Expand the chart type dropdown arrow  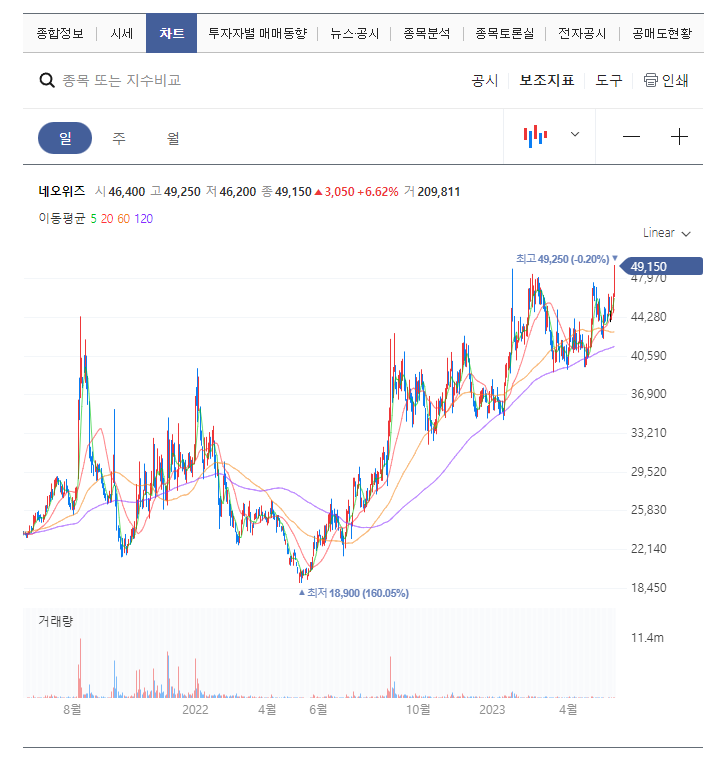point(575,134)
